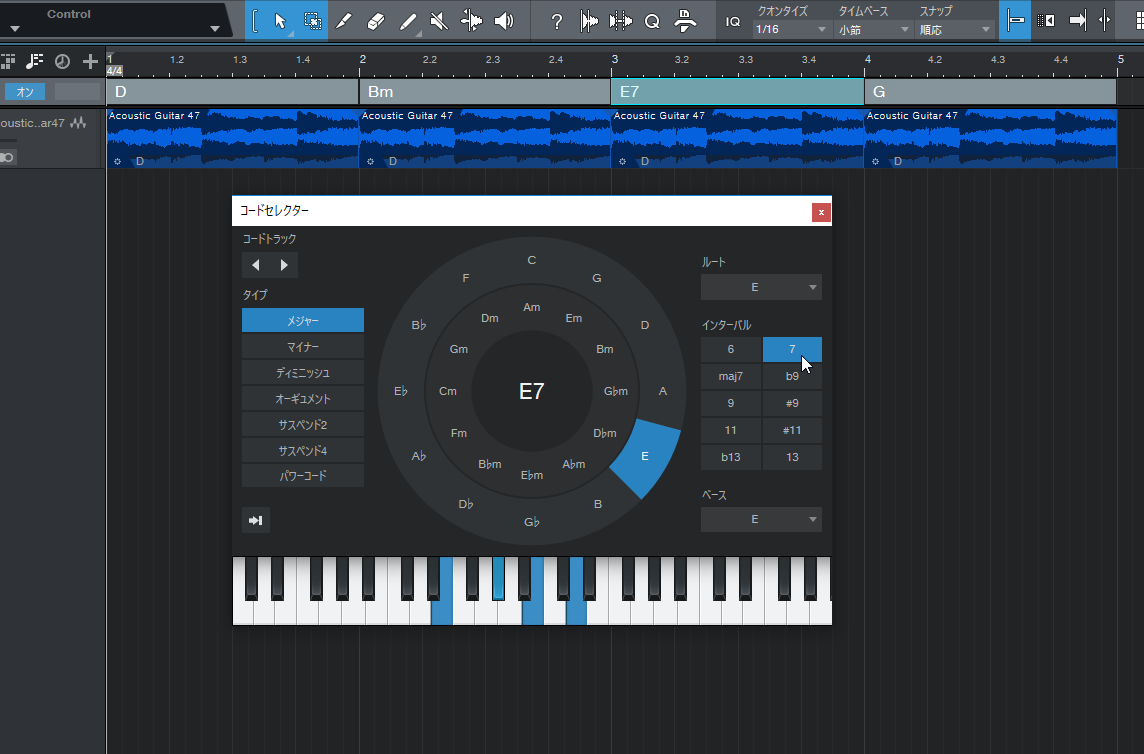Viewport: 1144px width, 754px height.
Task: Toggle cursor follows edit position icon
Action: [1105, 20]
